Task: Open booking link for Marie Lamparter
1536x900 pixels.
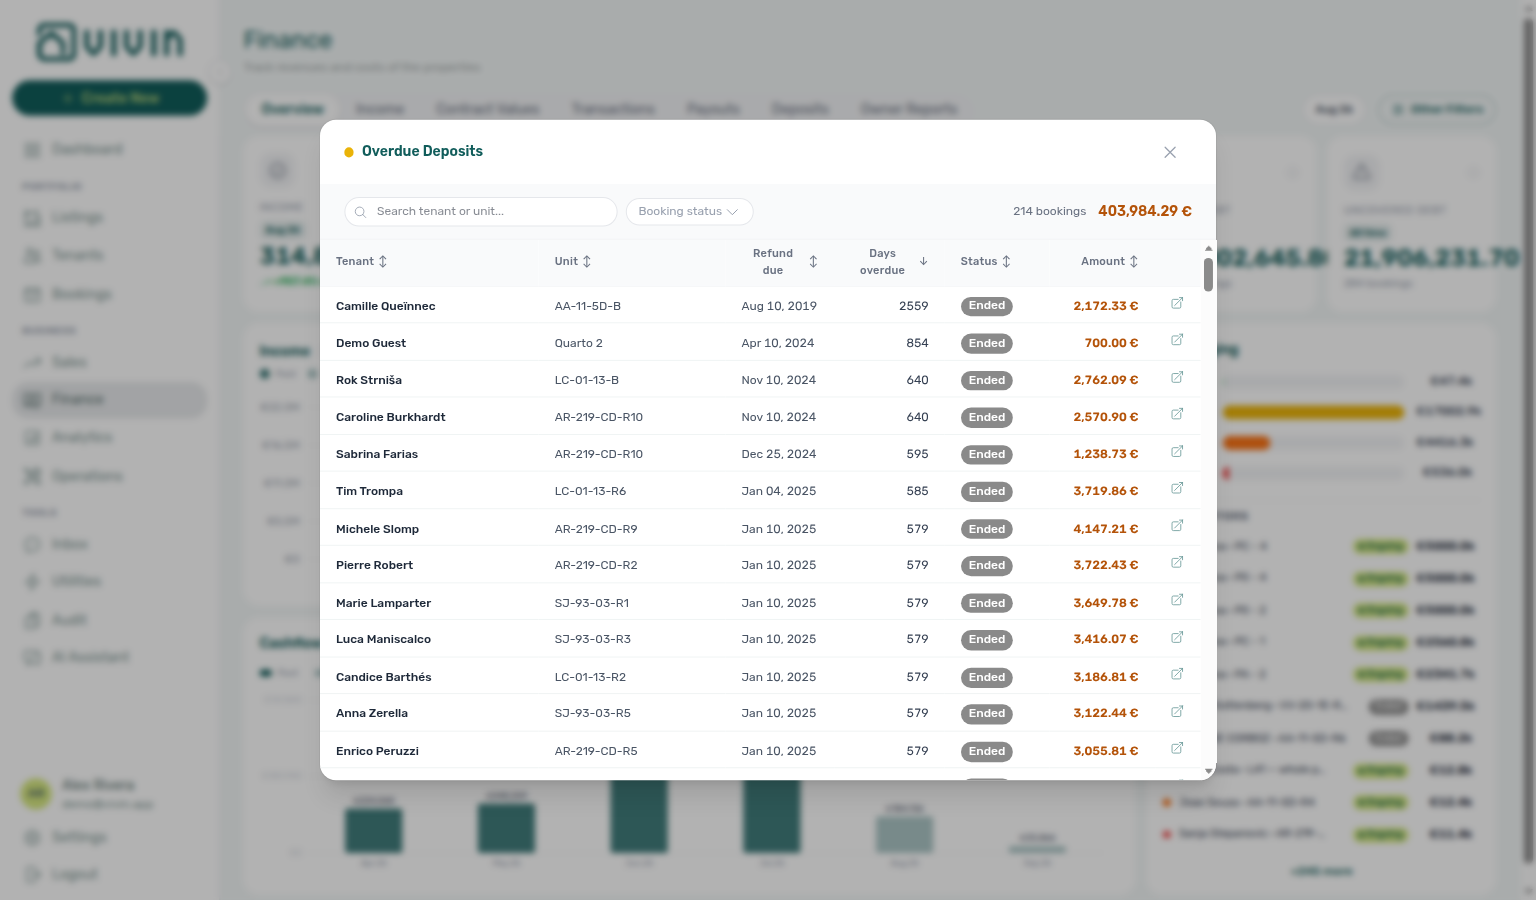Action: [x=1177, y=600]
